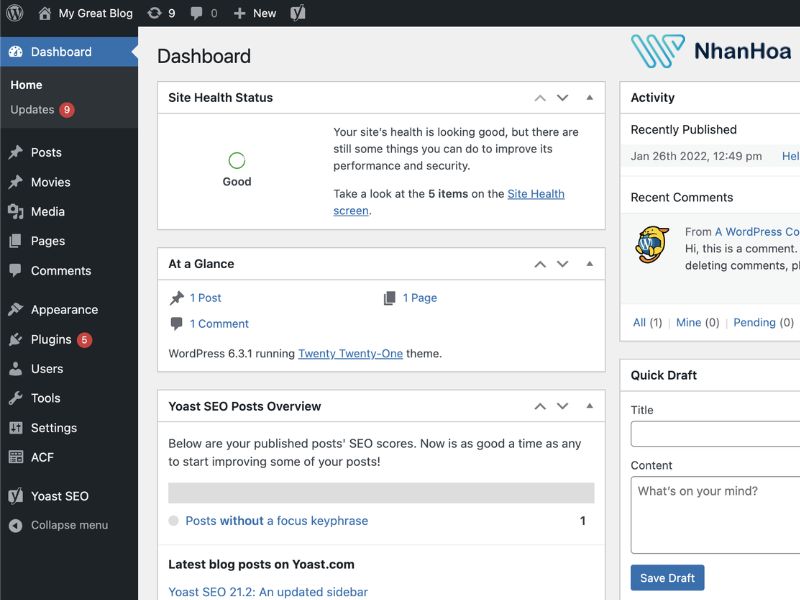Click the Save Draft button
The width and height of the screenshot is (800, 600).
point(667,578)
